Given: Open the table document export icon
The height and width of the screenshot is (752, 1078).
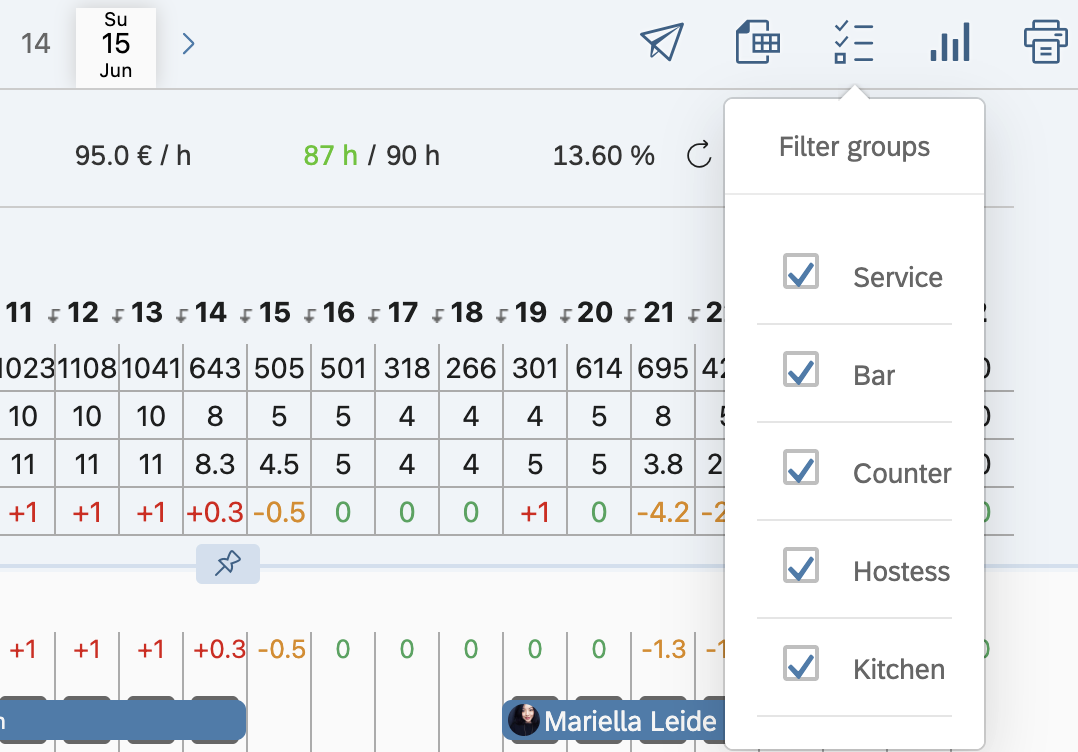Looking at the screenshot, I should [x=757, y=43].
